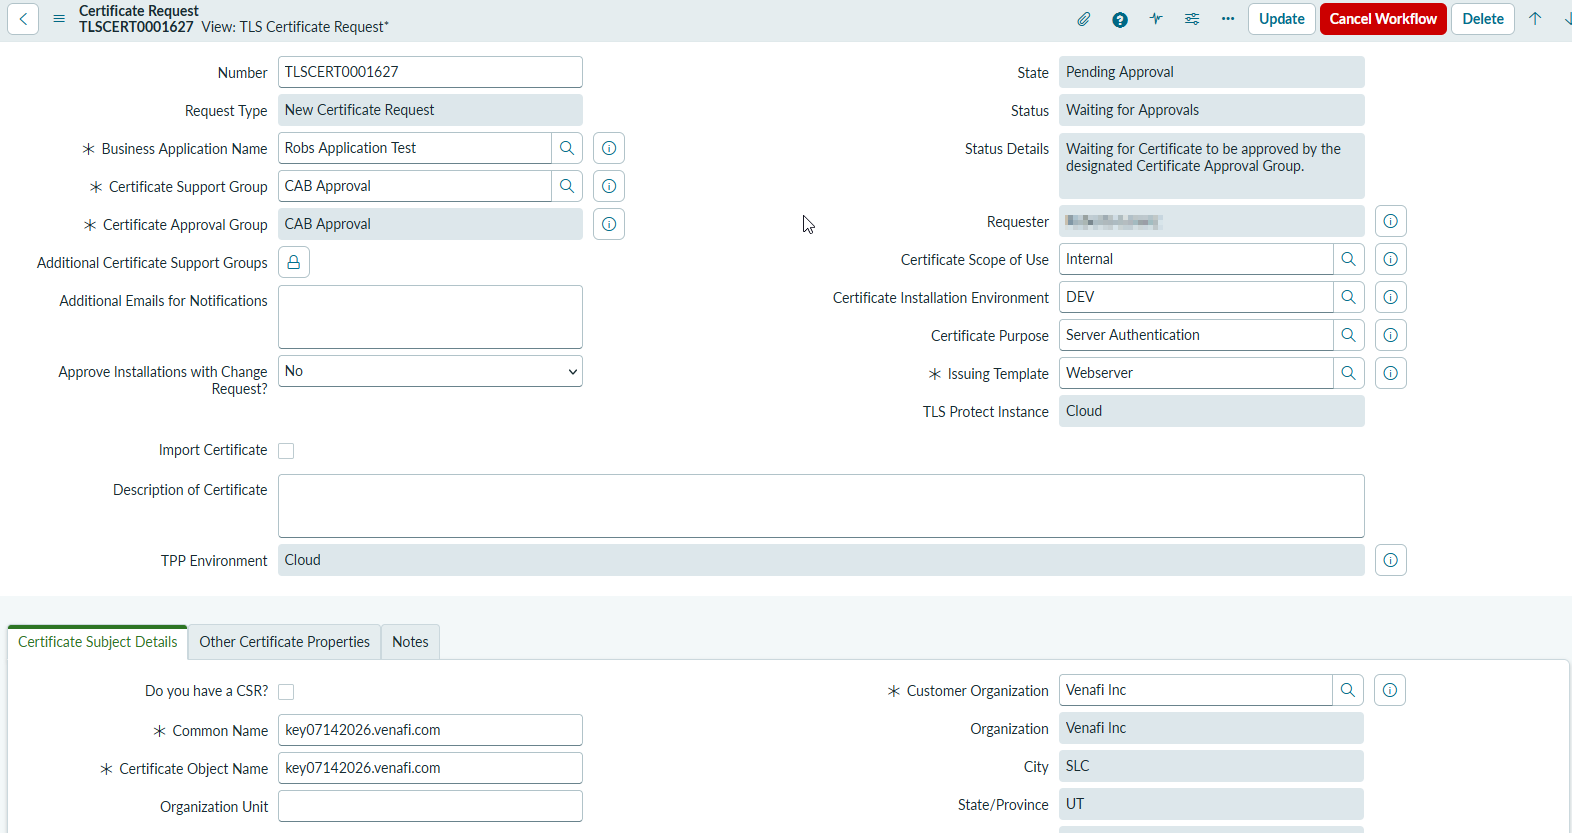Click the Certificate Object Name input
Screen dimensions: 1572x833
pos(430,768)
